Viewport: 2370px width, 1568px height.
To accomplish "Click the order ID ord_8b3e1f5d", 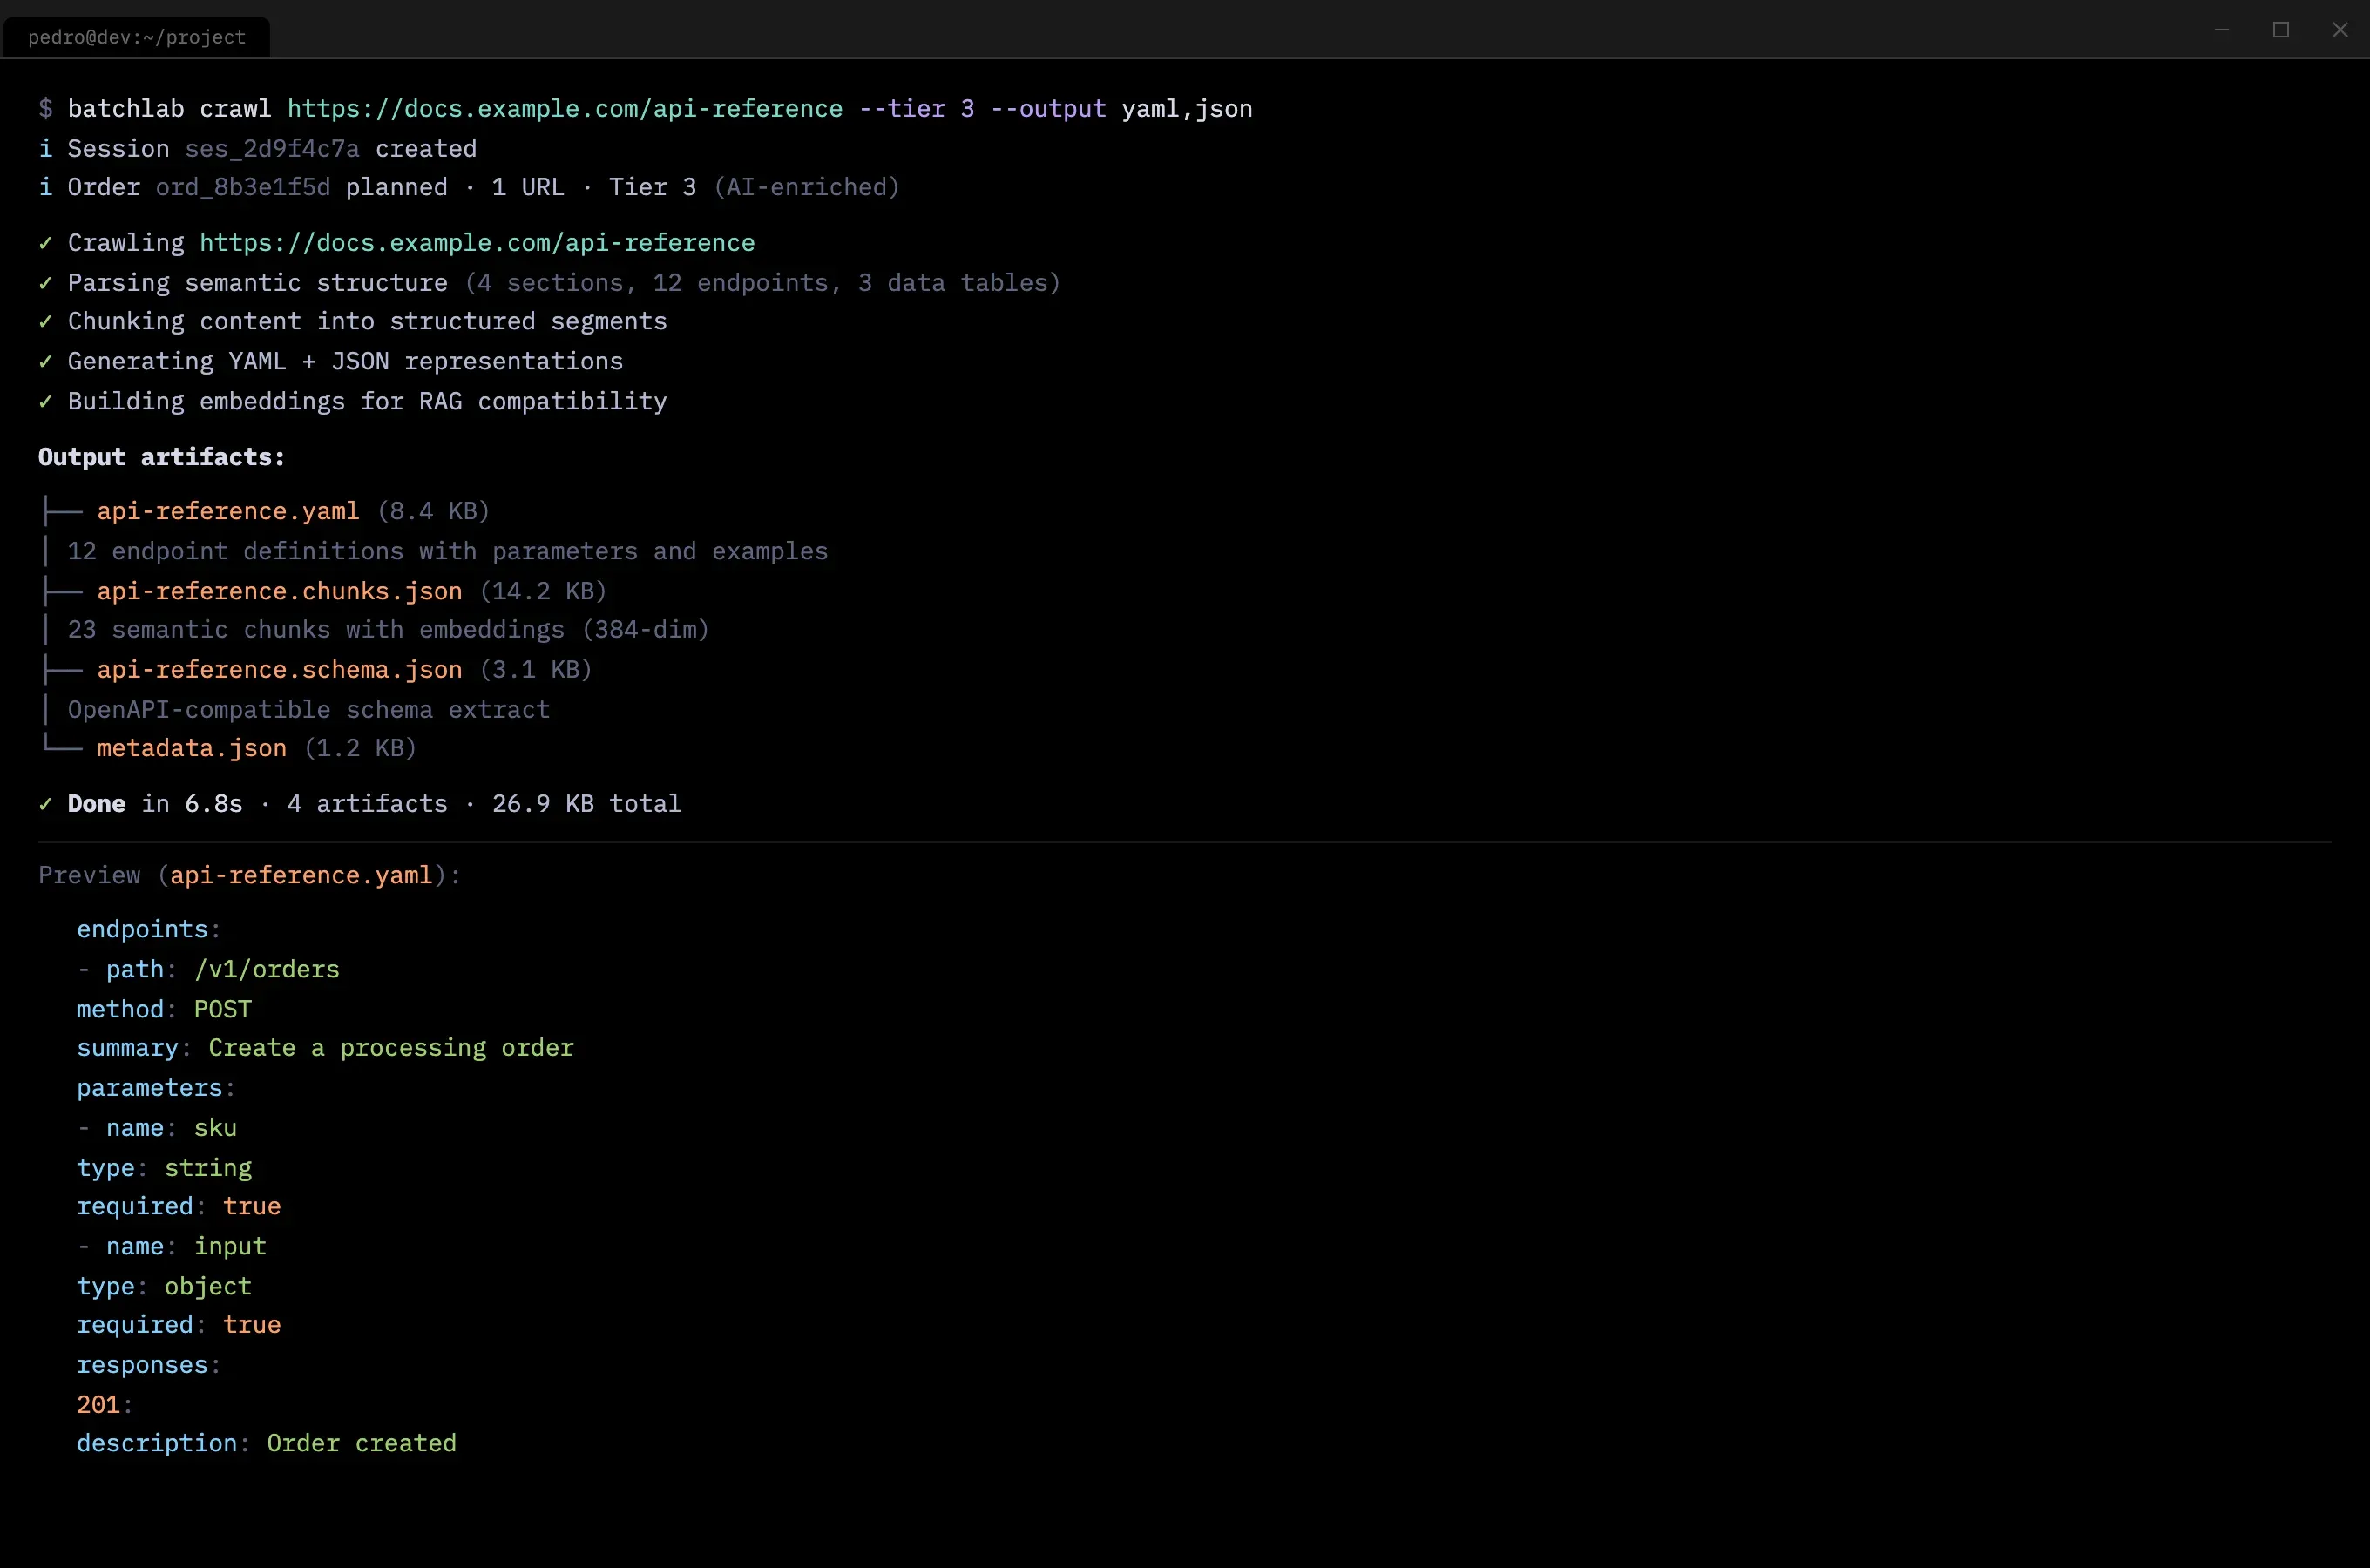I will click(242, 187).
